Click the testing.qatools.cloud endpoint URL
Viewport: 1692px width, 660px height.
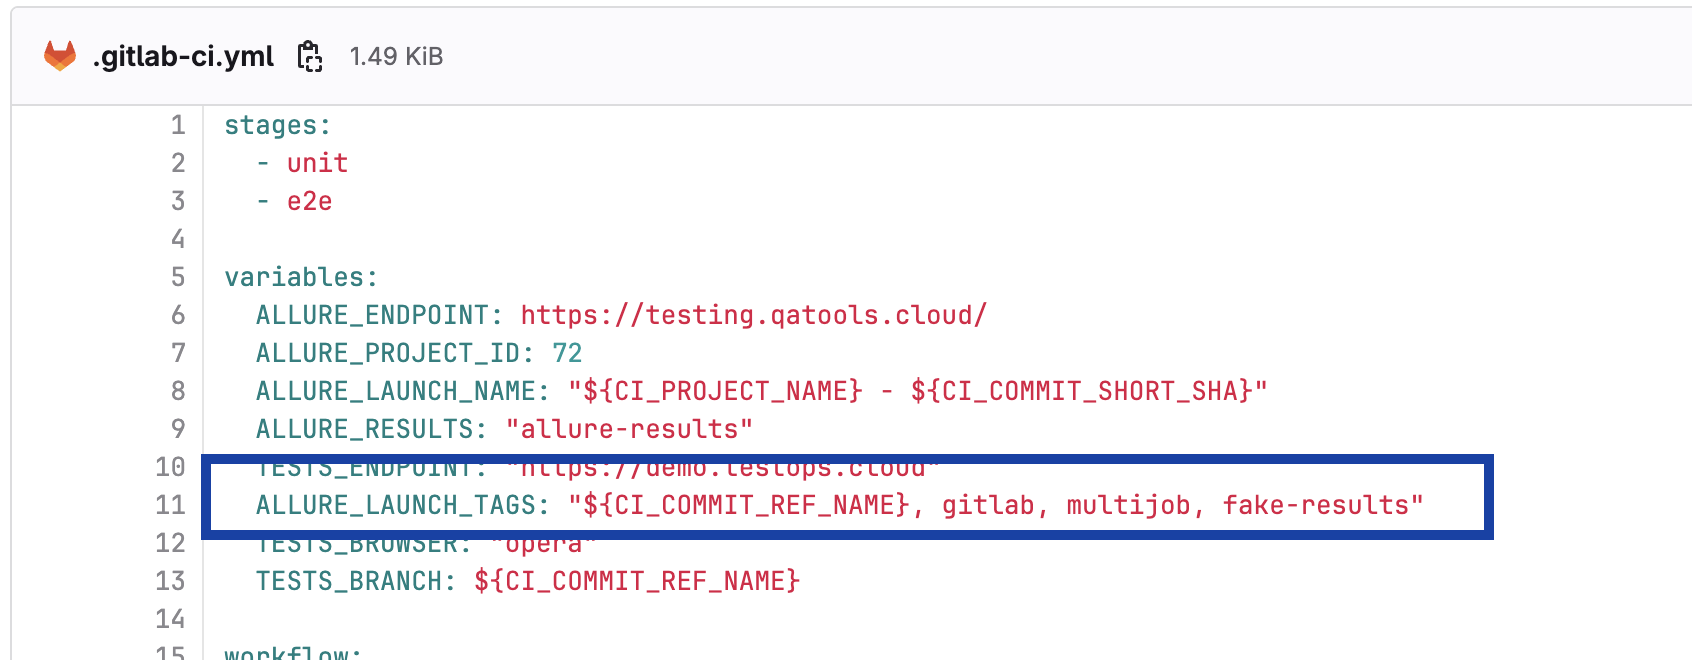coord(754,315)
